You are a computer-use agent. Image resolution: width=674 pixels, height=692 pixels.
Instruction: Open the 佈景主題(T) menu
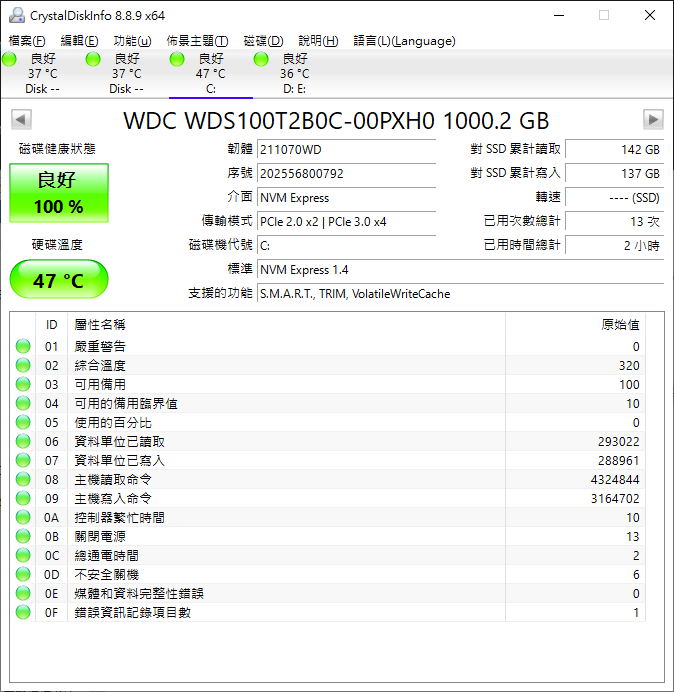point(197,41)
